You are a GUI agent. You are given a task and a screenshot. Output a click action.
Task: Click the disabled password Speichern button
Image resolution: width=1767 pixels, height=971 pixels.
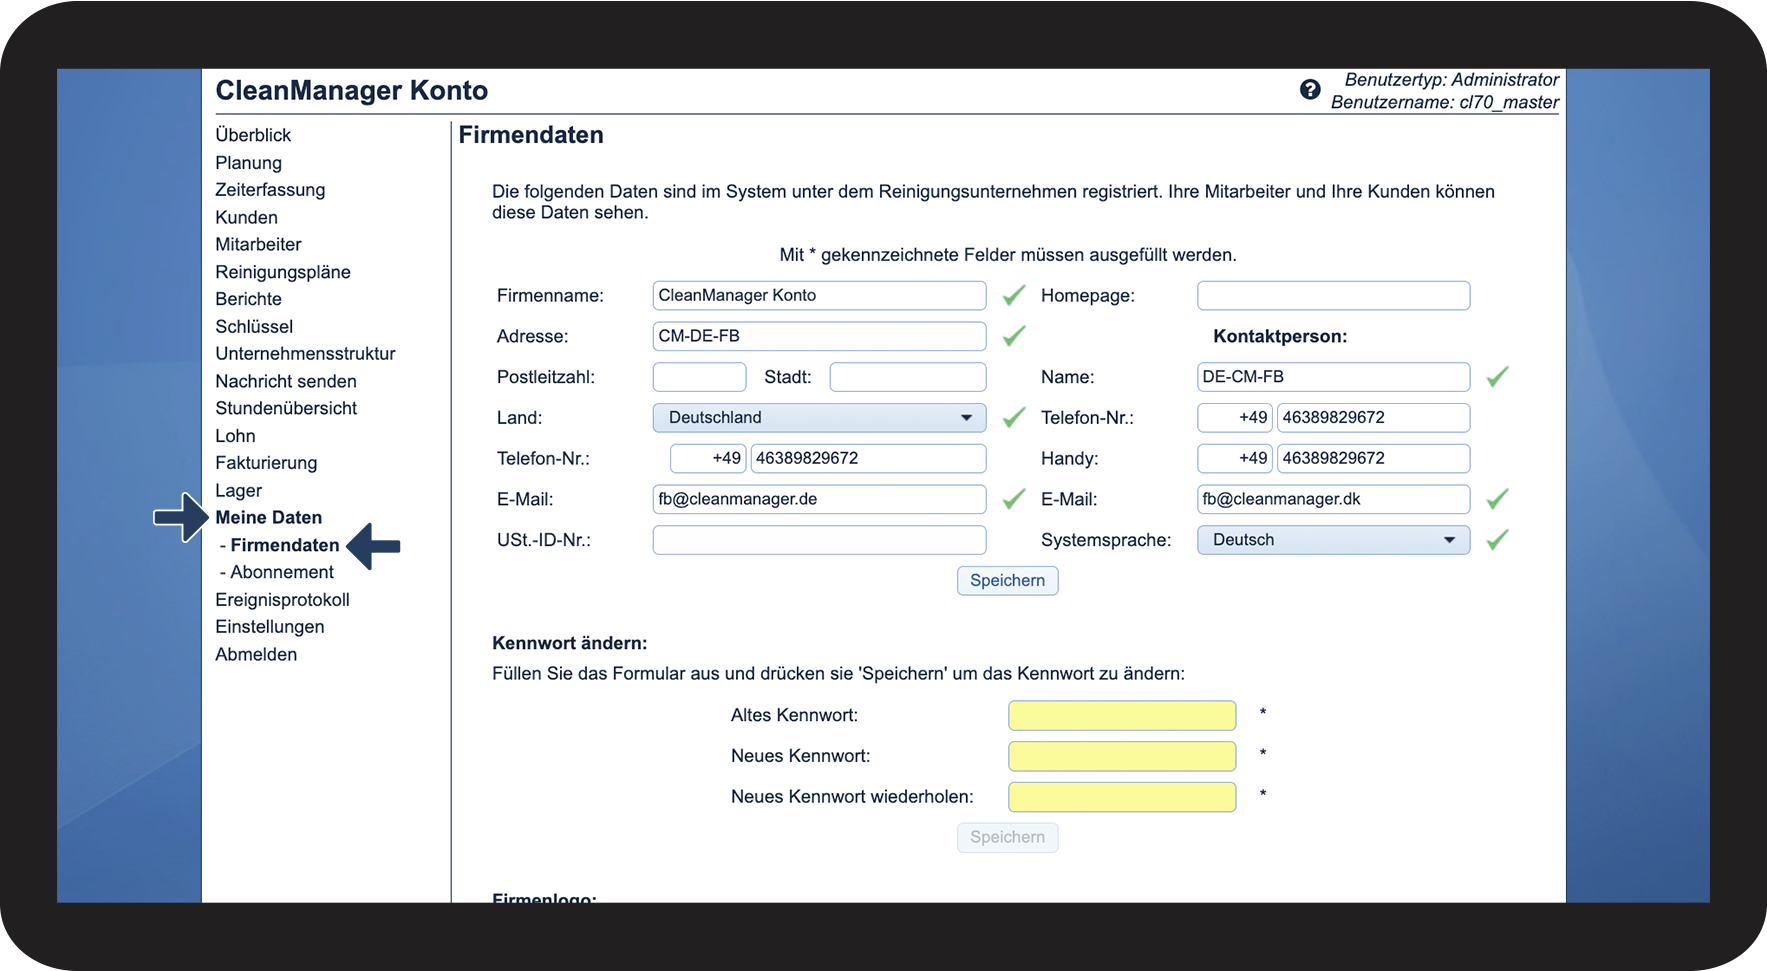click(x=1007, y=837)
